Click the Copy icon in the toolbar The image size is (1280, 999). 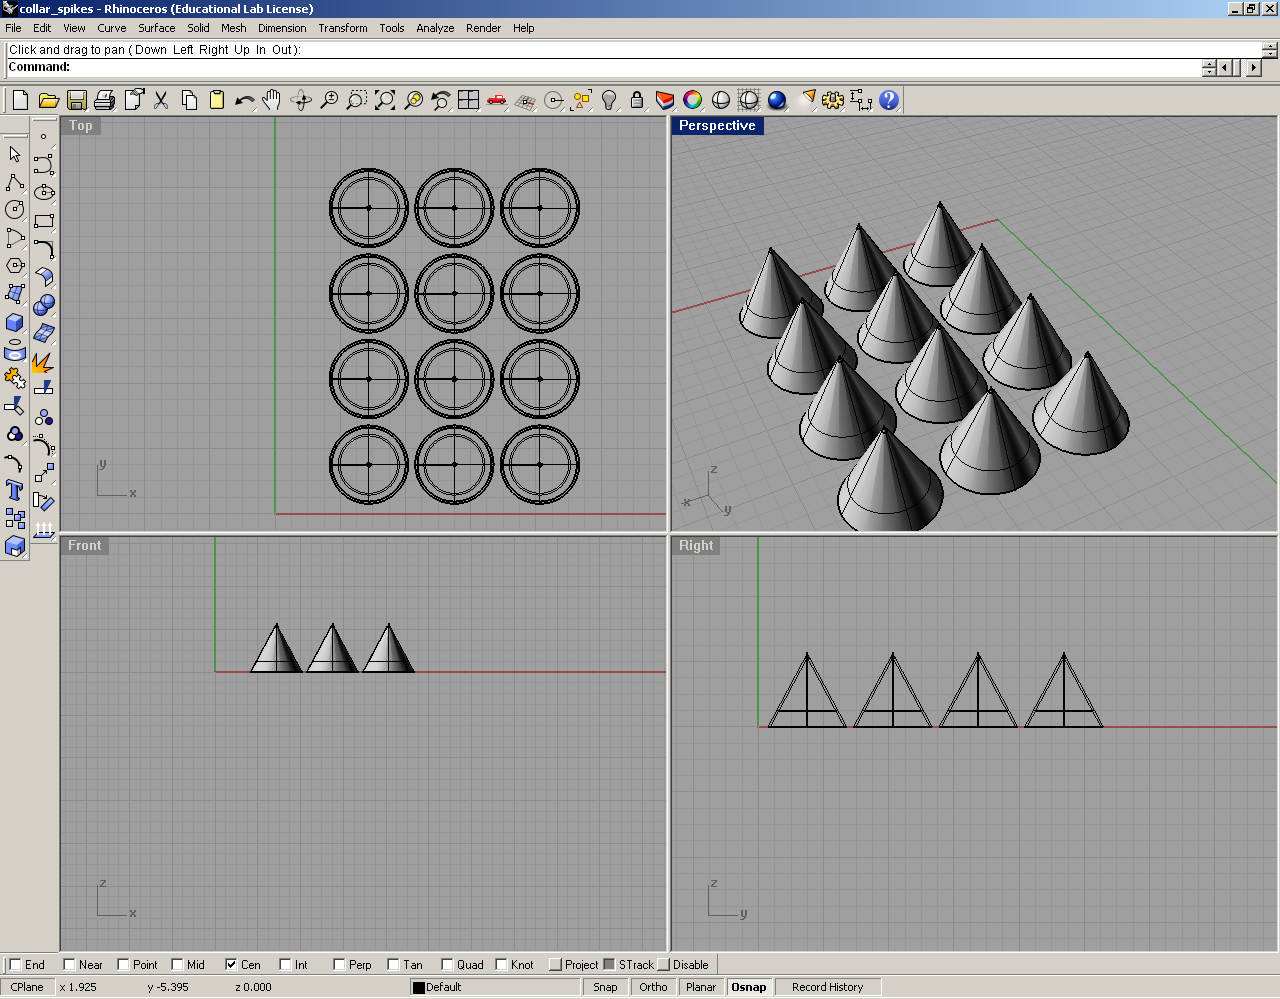pos(189,100)
